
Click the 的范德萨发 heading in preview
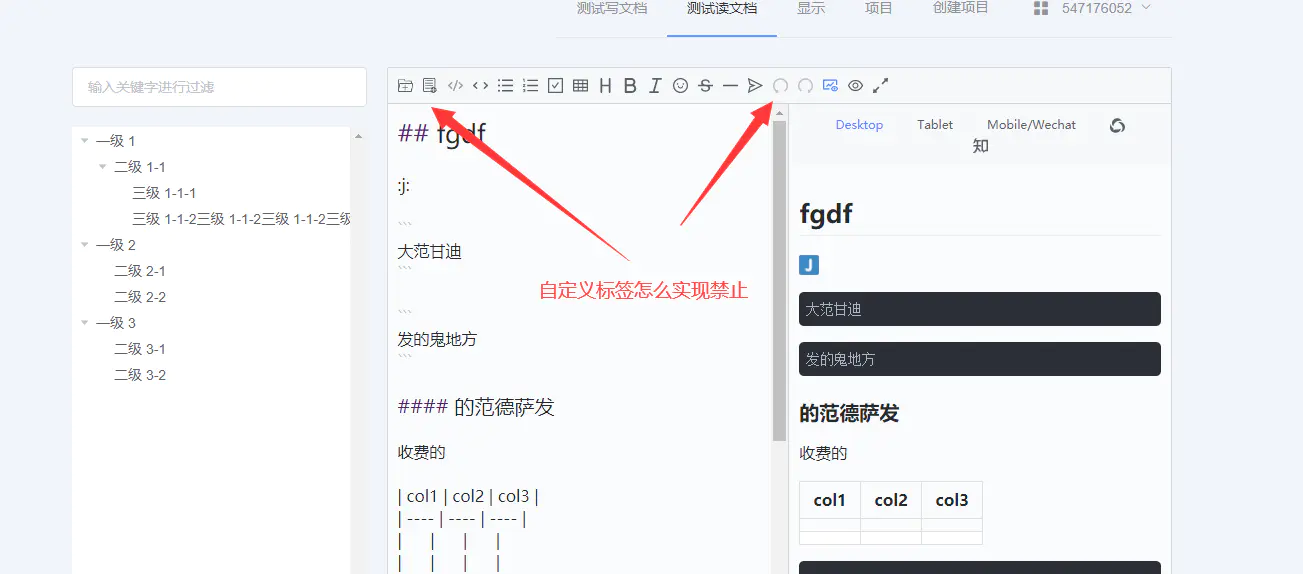[849, 413]
